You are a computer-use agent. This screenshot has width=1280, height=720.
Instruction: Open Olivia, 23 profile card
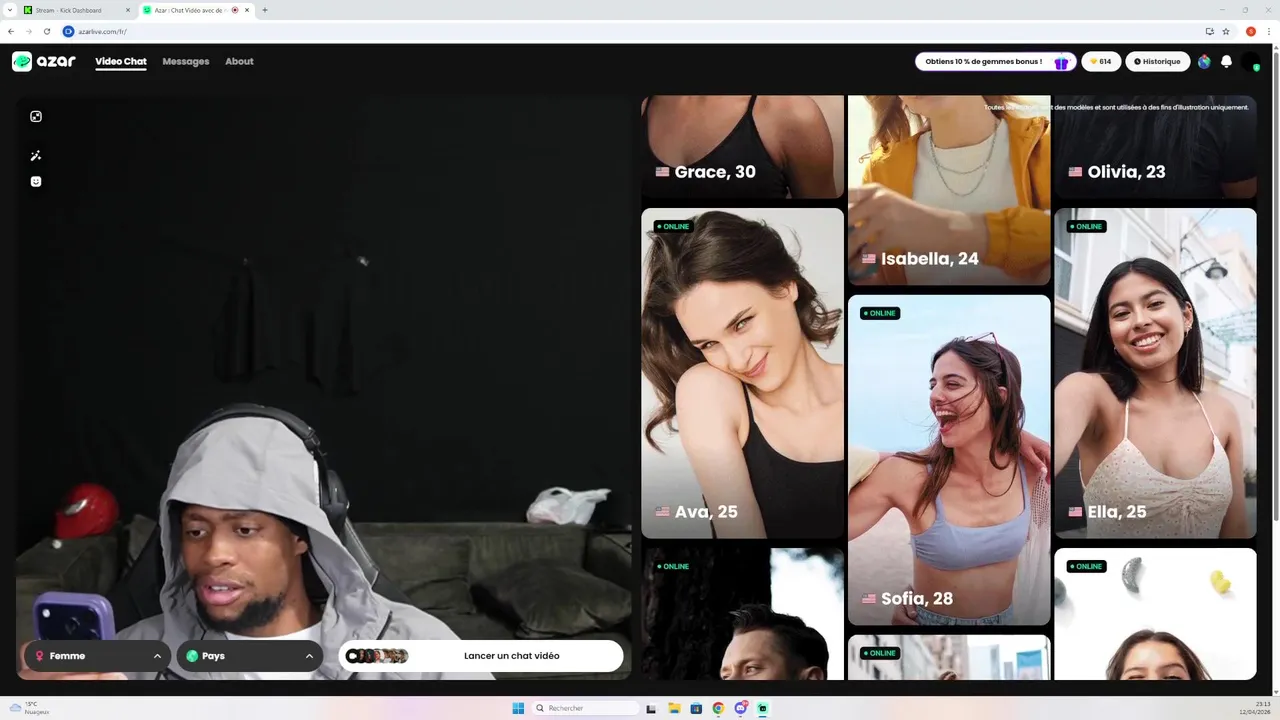tap(1155, 147)
